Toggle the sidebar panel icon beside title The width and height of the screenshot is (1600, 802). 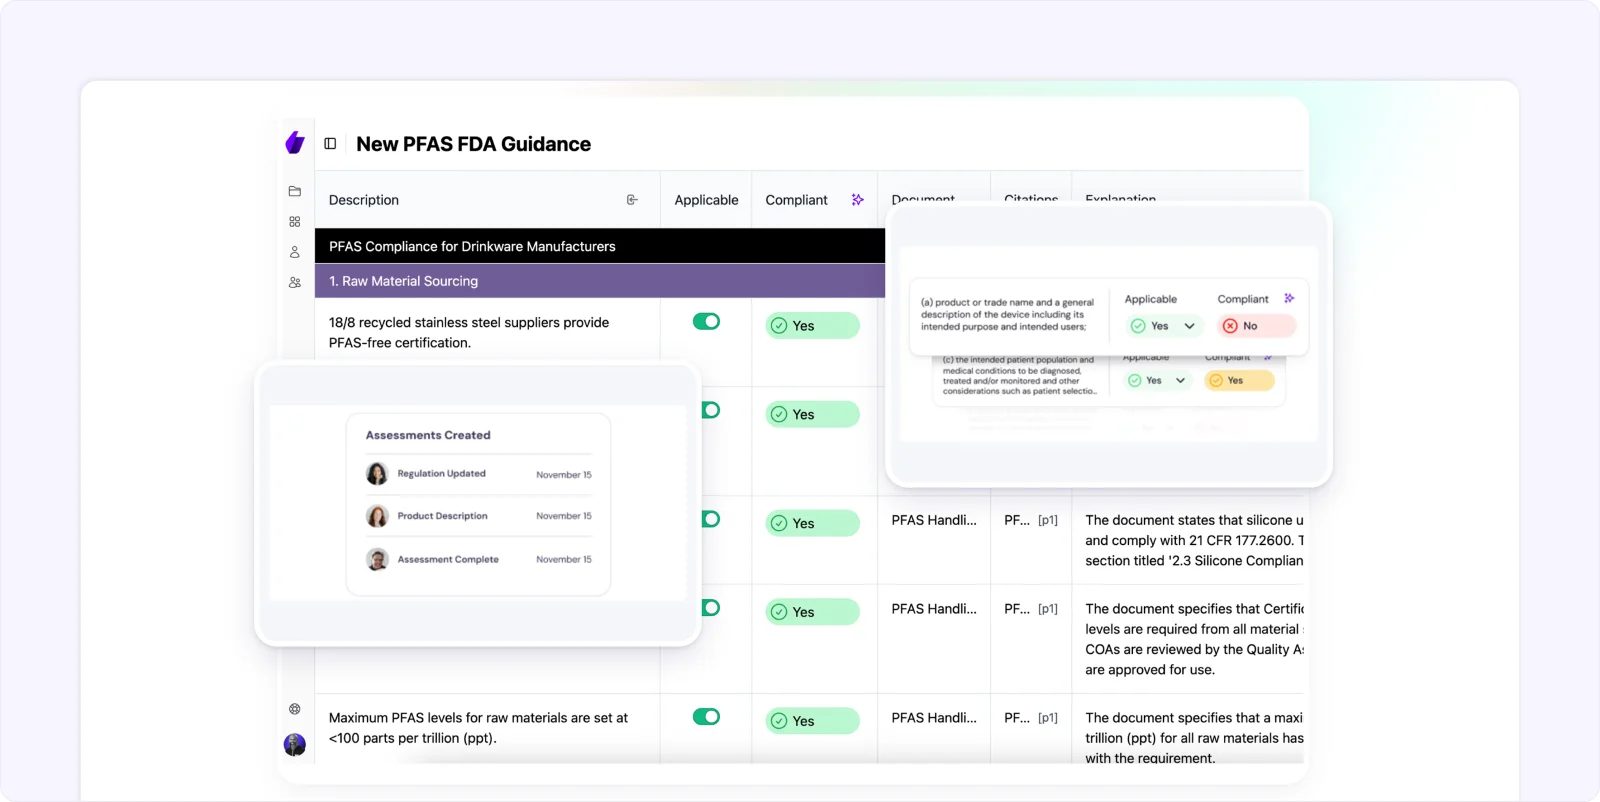point(330,144)
